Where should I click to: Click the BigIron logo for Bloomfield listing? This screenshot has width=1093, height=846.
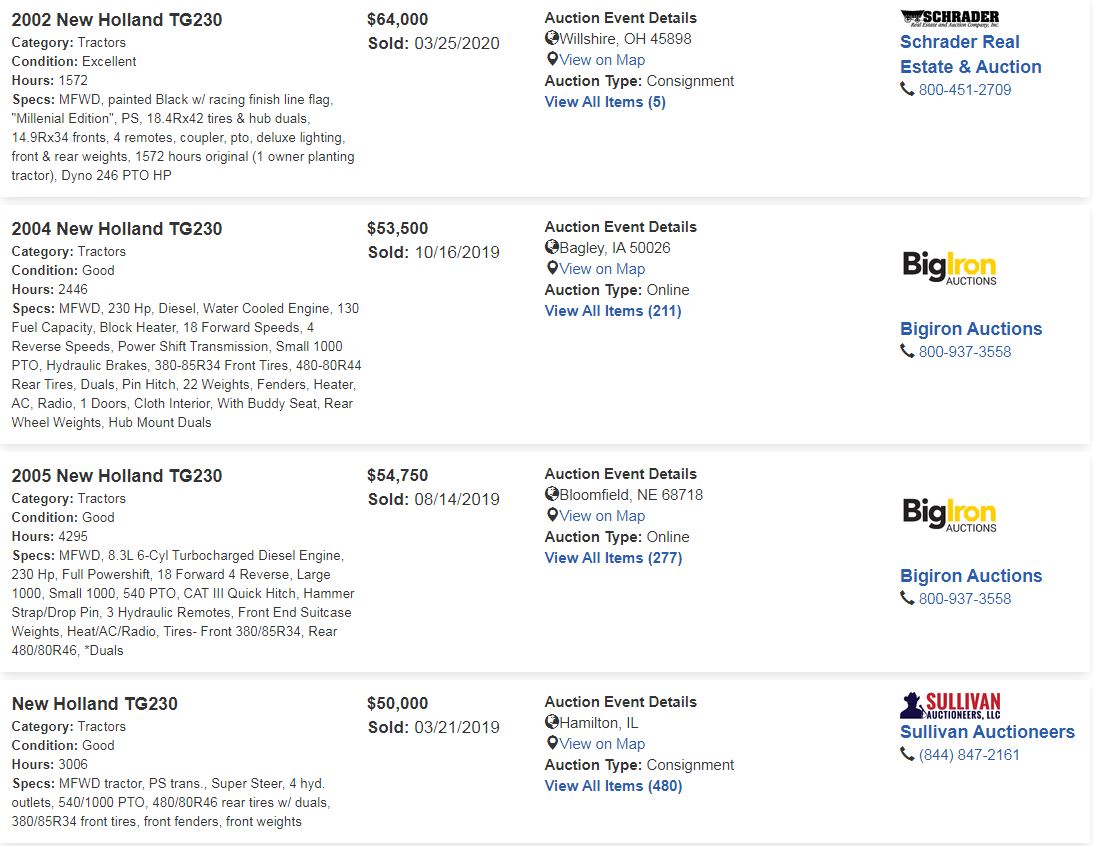coord(949,515)
